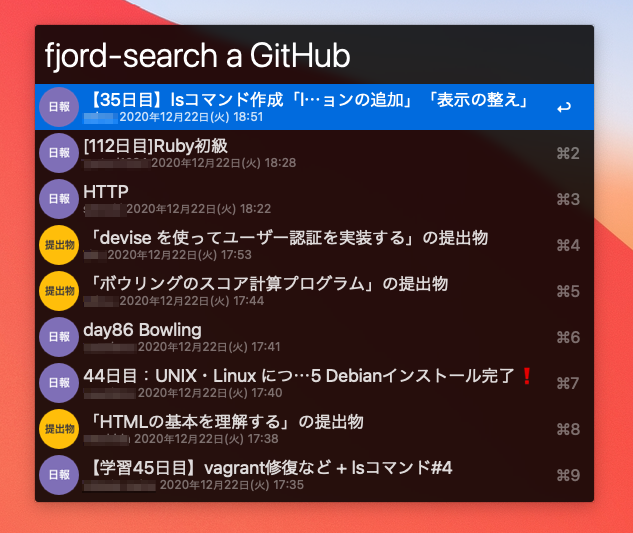
Task: Click the red exclamation mark after Debianインストール完了
Action: pyautogui.click(x=526, y=376)
